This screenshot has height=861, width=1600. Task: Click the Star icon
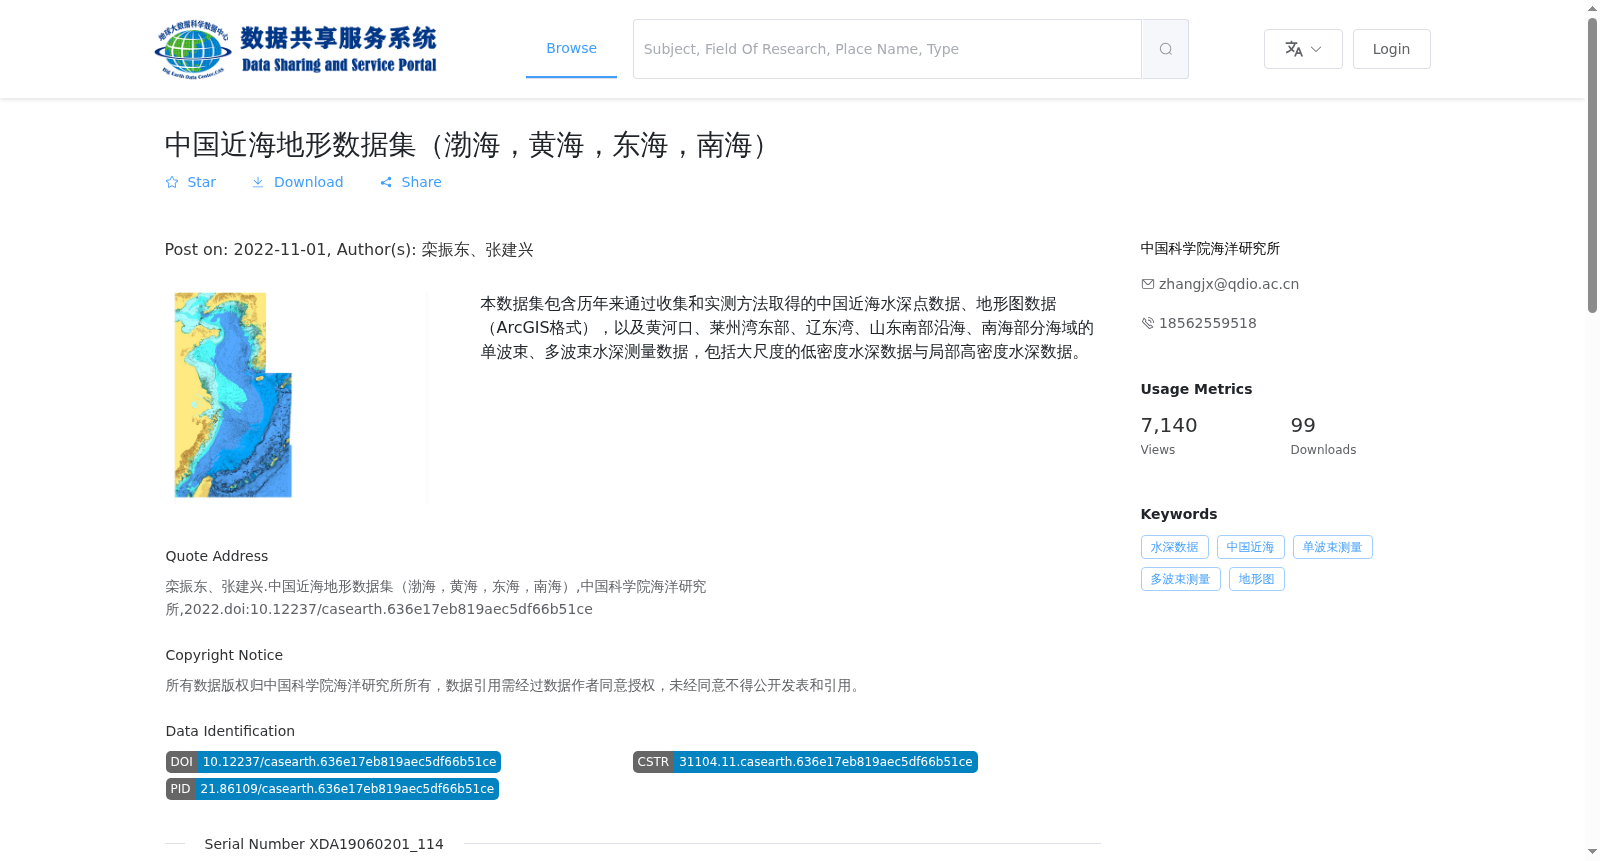tap(172, 182)
